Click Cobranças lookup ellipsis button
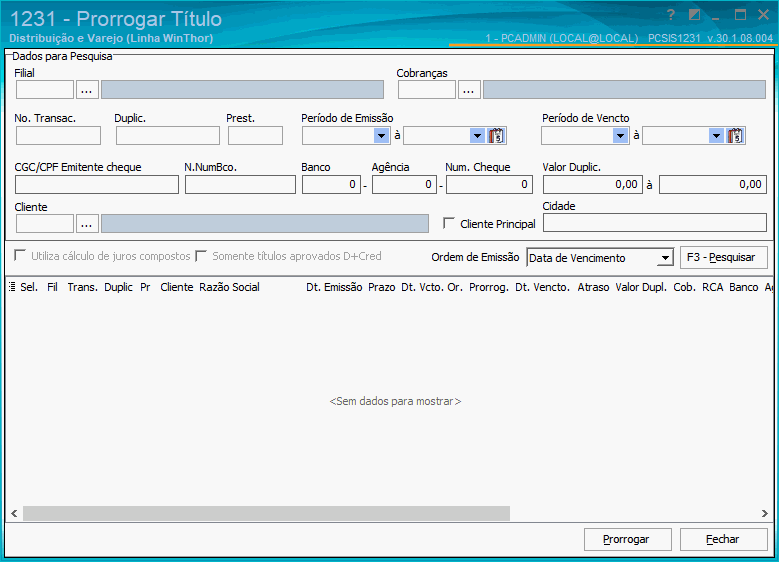This screenshot has height=562, width=779. click(469, 90)
